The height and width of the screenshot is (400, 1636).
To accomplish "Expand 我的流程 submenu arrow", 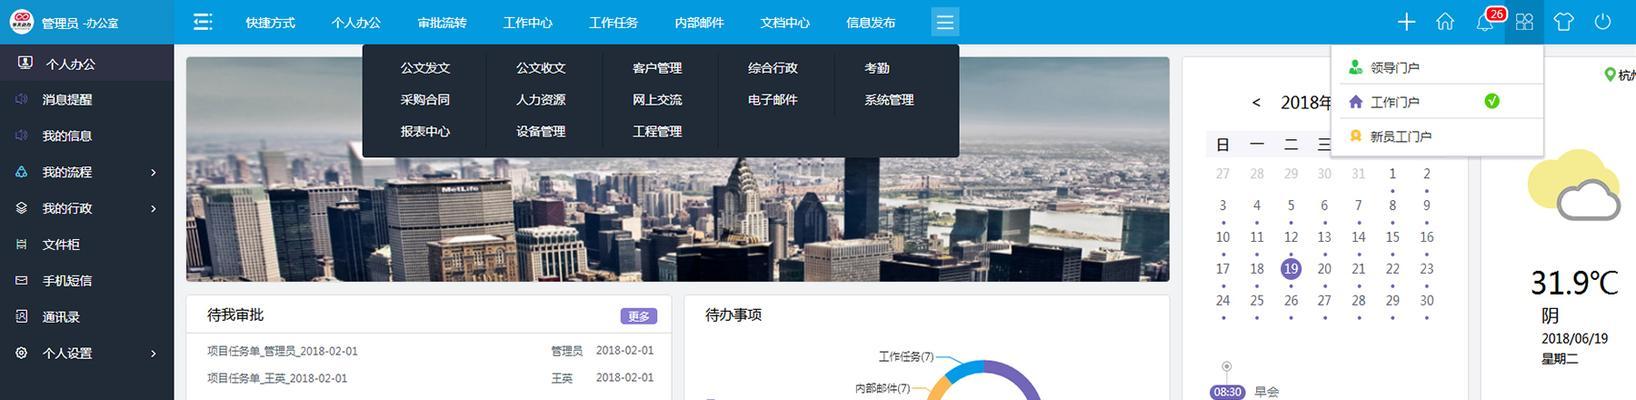I will (x=153, y=172).
